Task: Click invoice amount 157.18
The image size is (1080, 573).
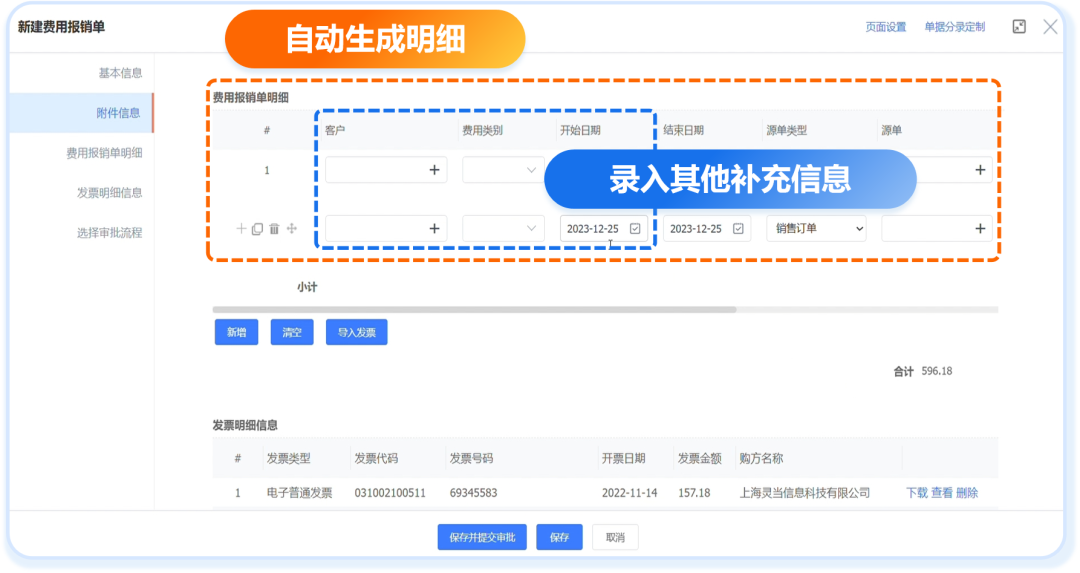Action: [x=694, y=493]
